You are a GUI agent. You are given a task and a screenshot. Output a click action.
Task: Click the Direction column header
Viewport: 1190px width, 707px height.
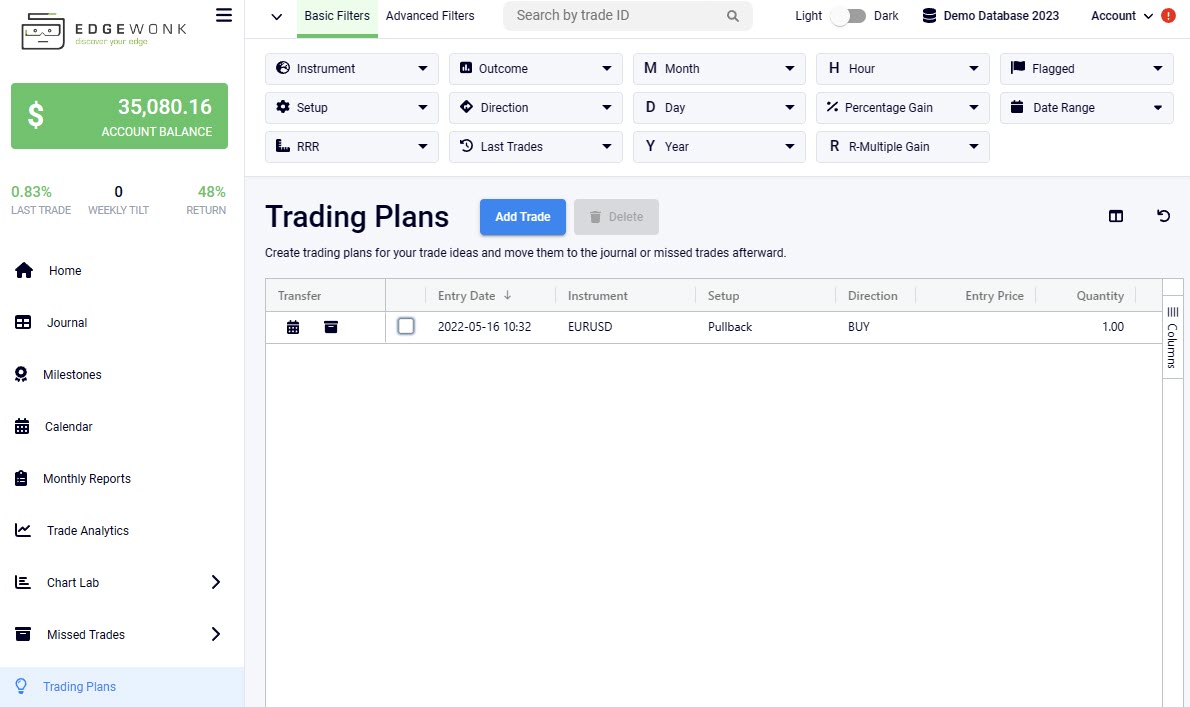[x=872, y=296]
